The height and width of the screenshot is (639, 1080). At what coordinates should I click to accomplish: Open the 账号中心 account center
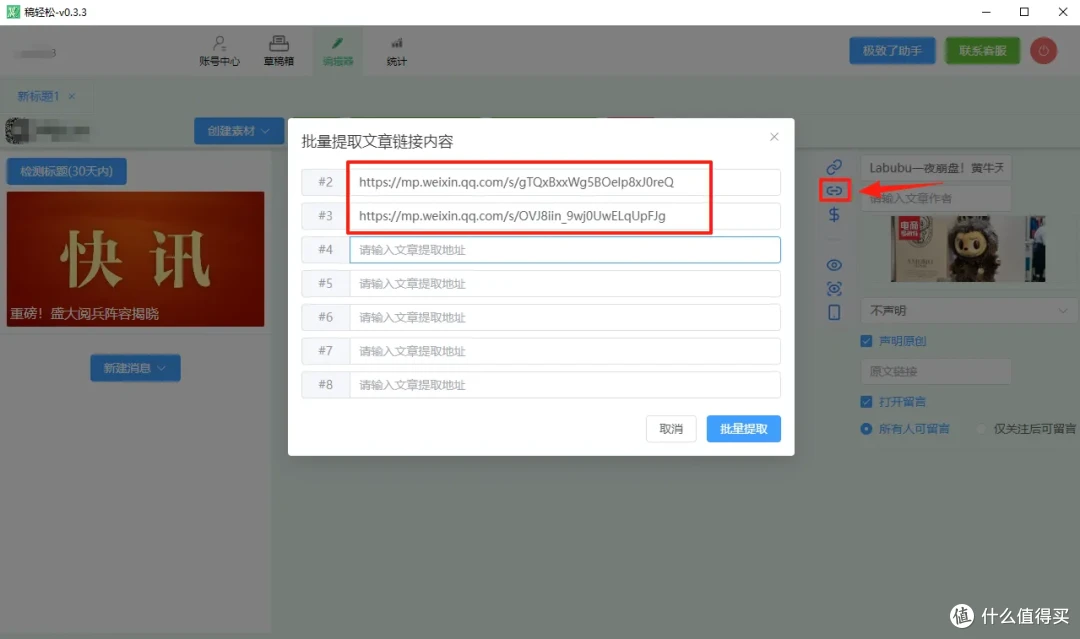[x=219, y=51]
